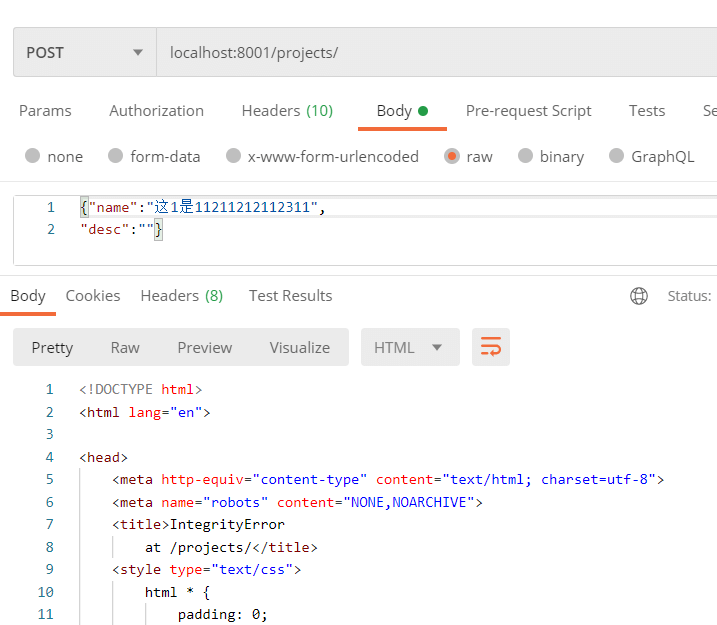This screenshot has height=625, width=717.
Task: Select the Visualize response view
Action: click(300, 347)
